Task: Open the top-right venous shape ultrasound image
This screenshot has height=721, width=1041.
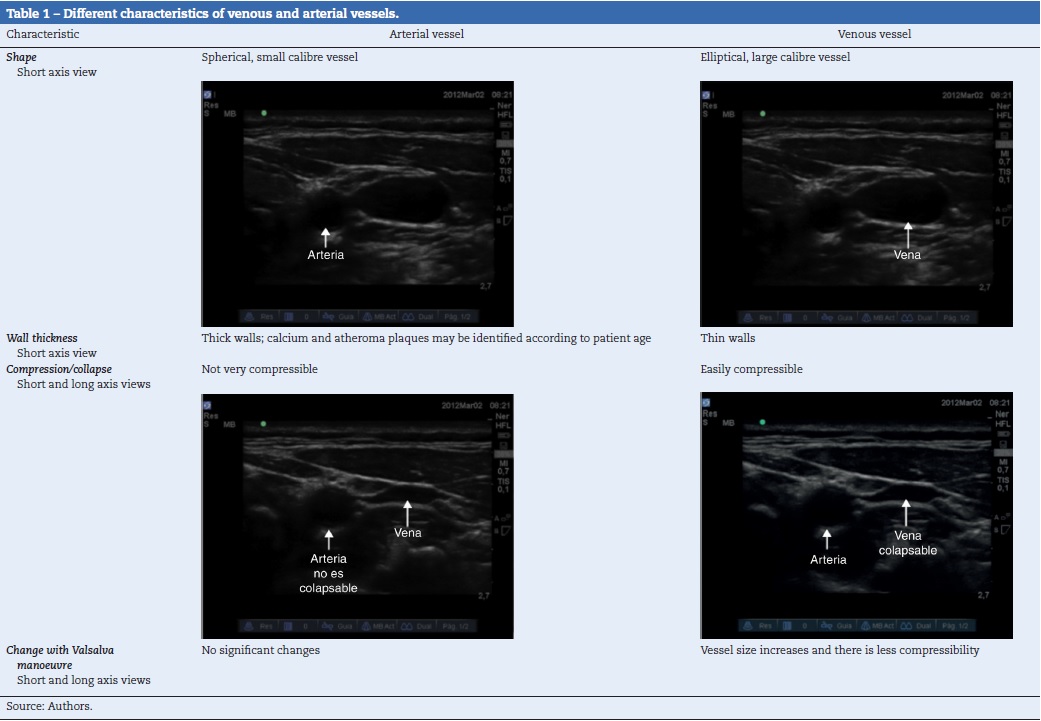Action: [x=856, y=204]
